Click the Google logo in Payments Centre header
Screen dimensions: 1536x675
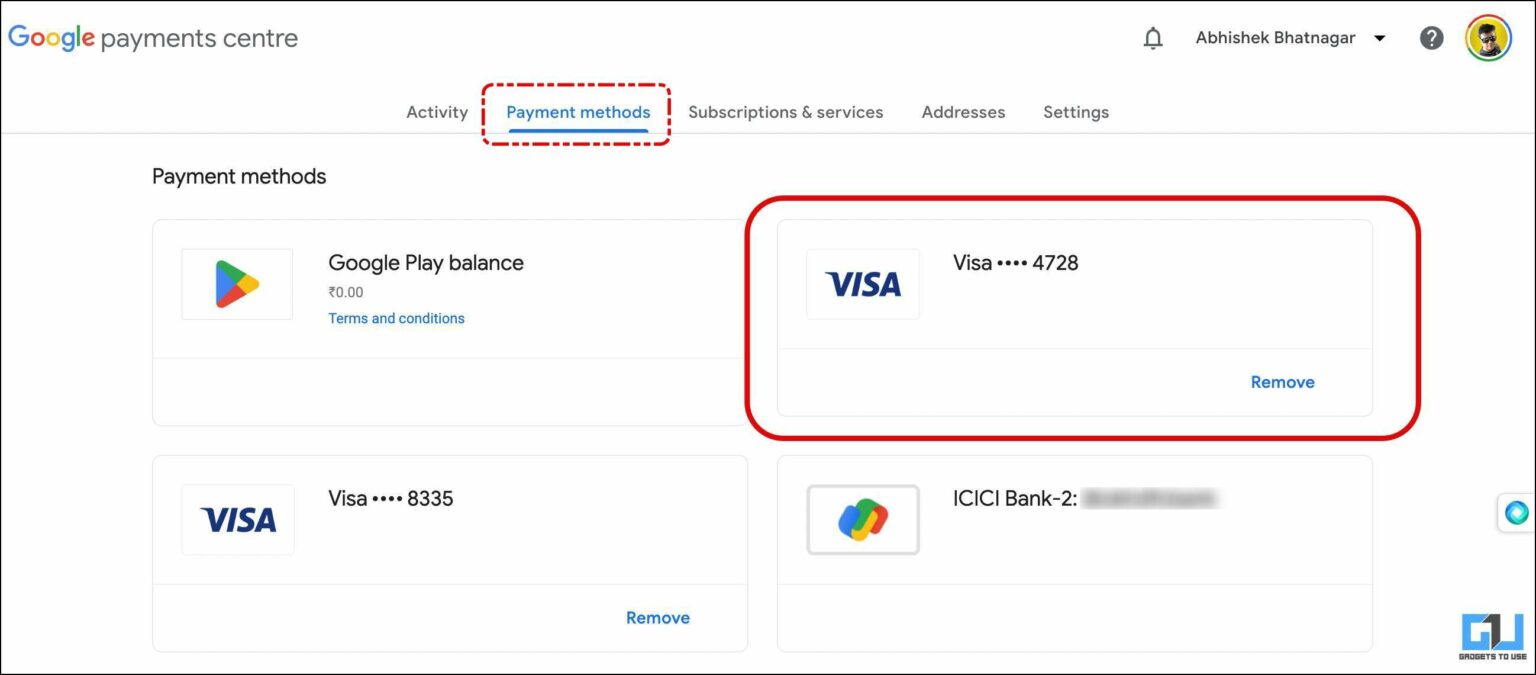pyautogui.click(x=50, y=37)
